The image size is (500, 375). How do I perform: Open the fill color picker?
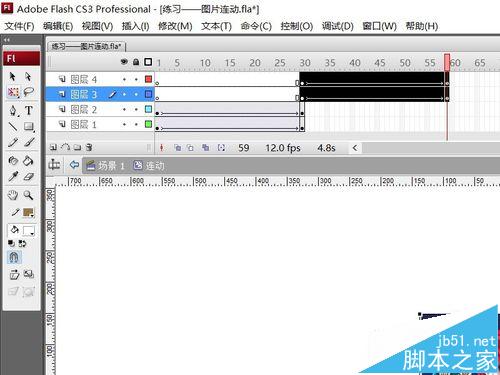[x=29, y=231]
